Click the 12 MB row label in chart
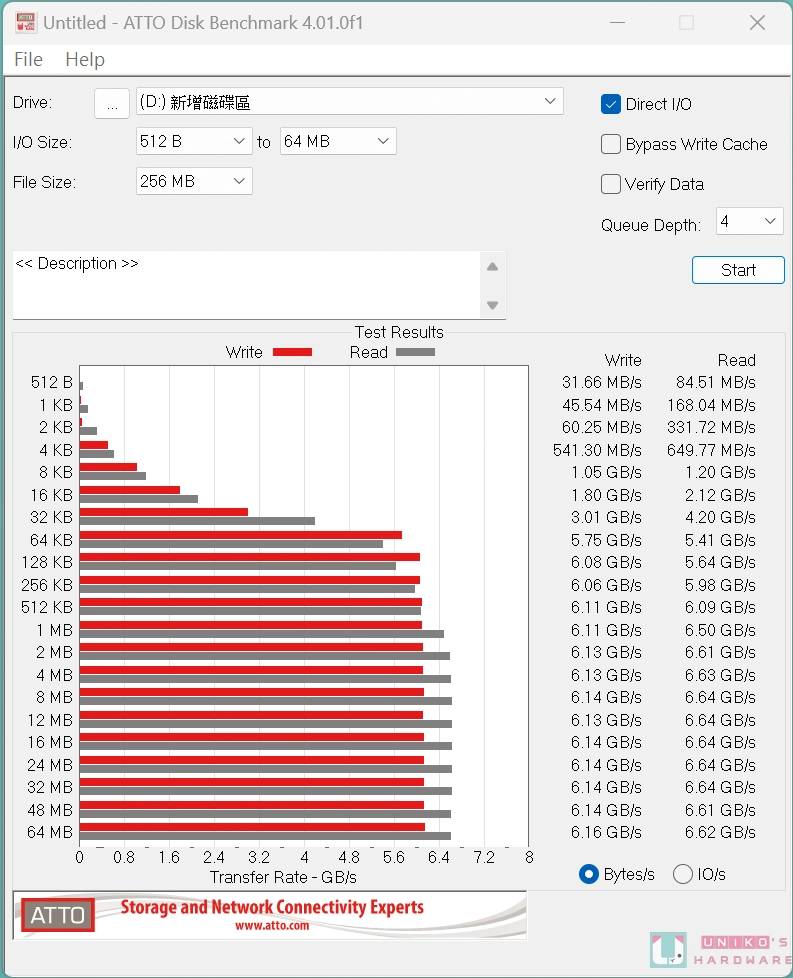 50,720
